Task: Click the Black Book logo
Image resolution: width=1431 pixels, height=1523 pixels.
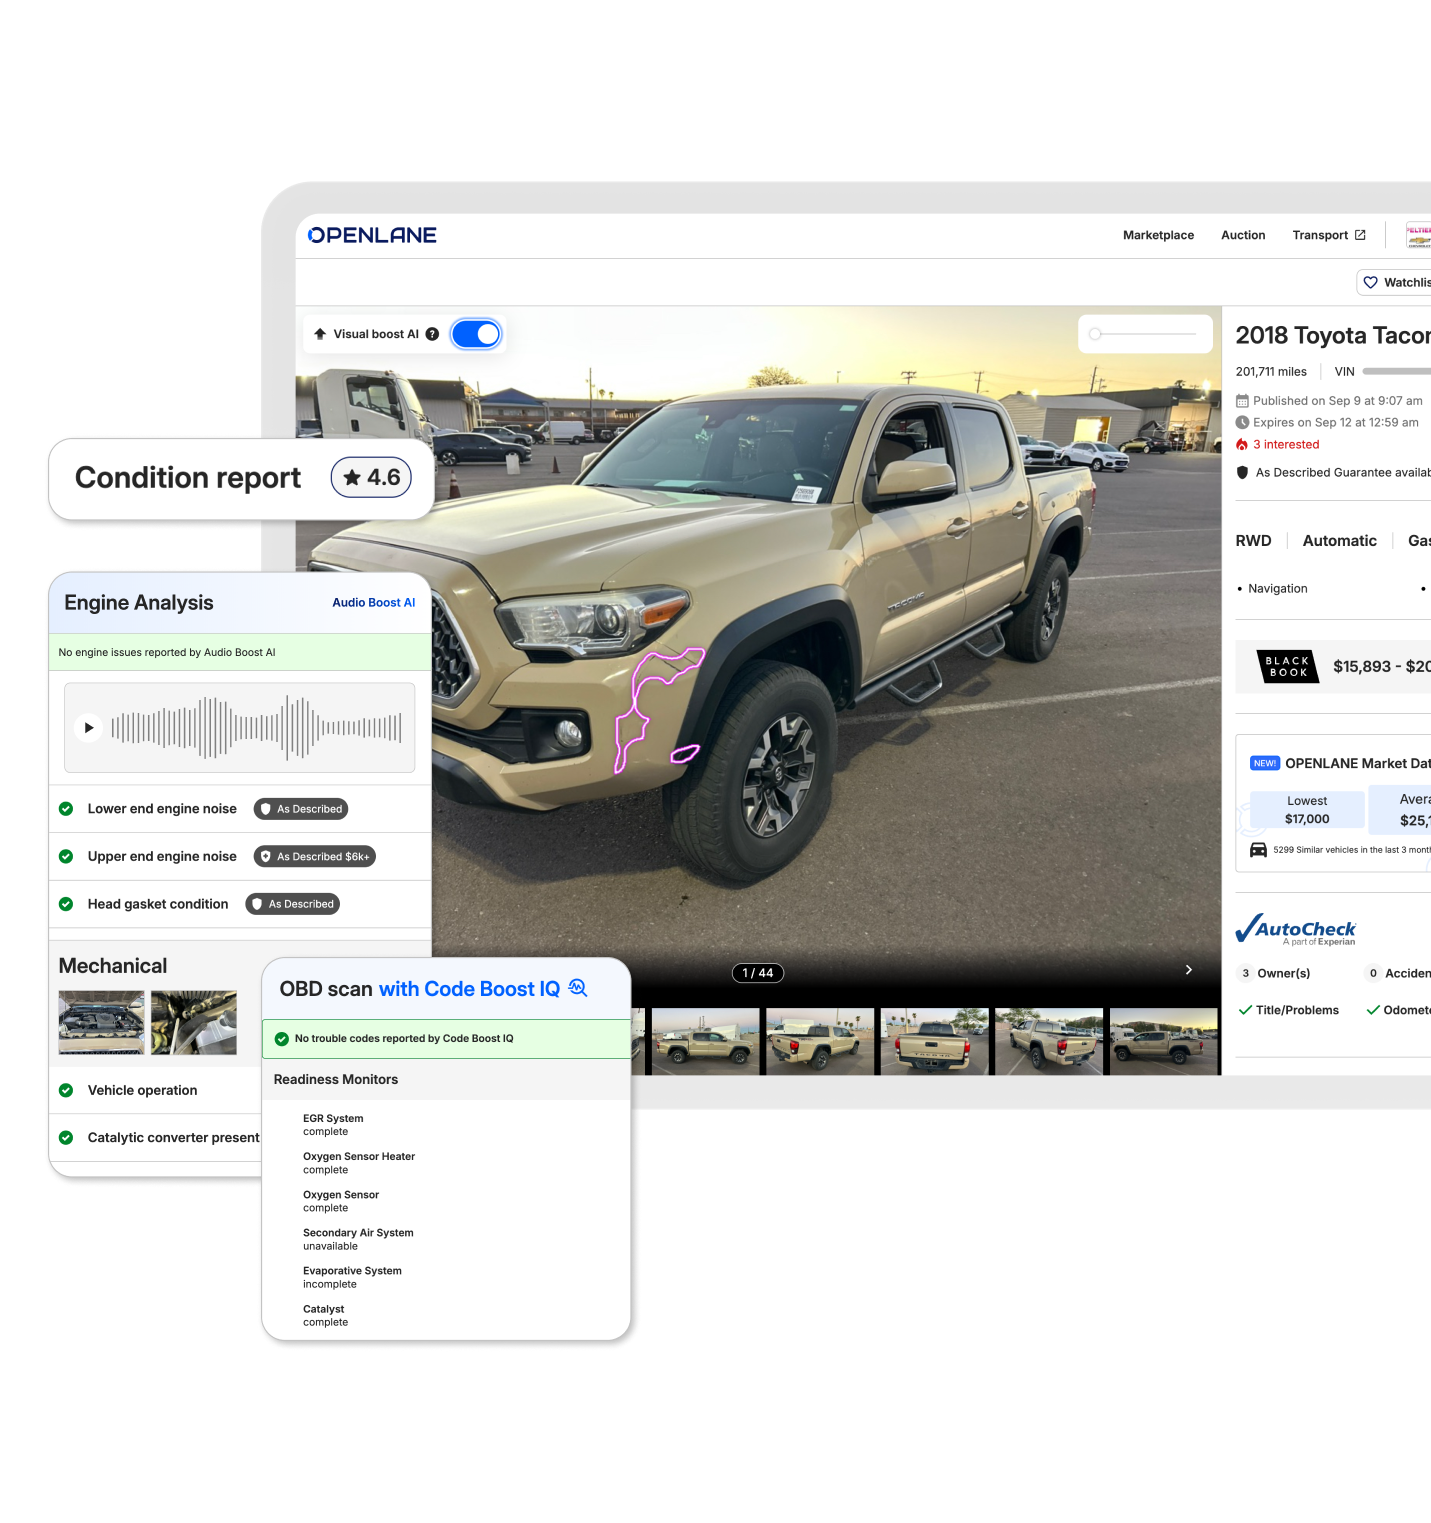Action: point(1287,667)
